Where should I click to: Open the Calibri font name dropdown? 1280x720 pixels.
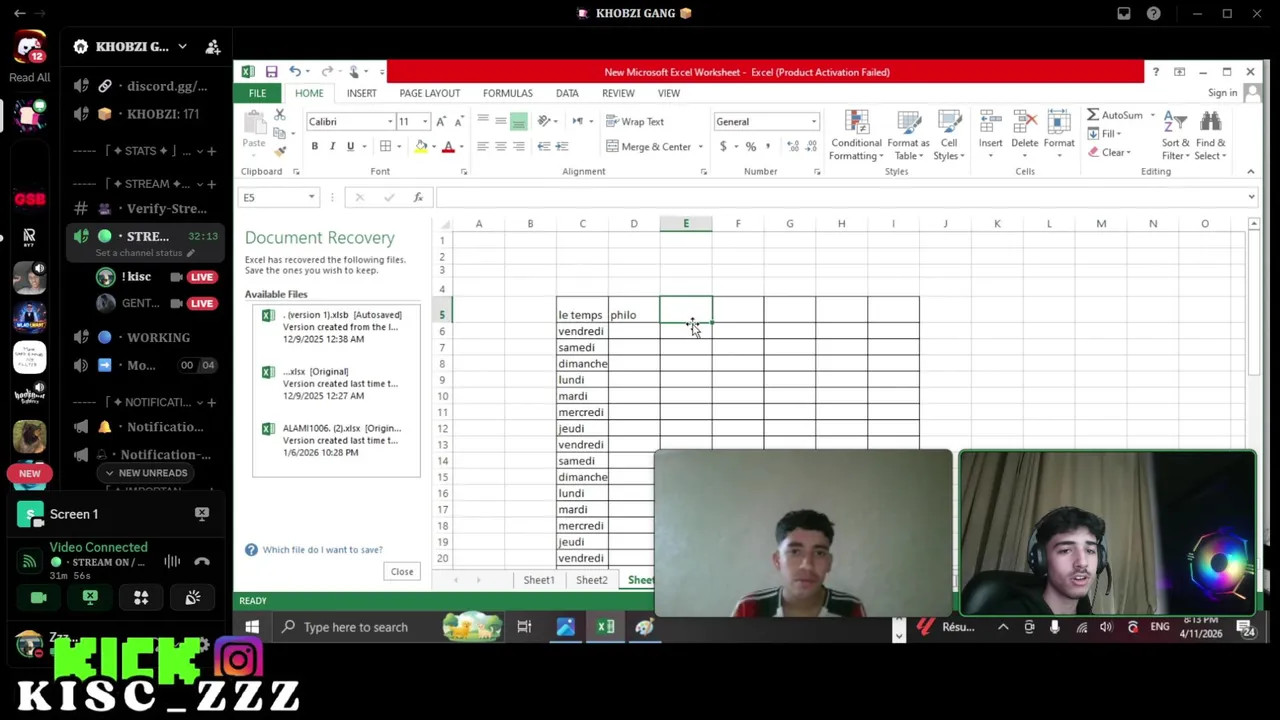[x=390, y=122]
